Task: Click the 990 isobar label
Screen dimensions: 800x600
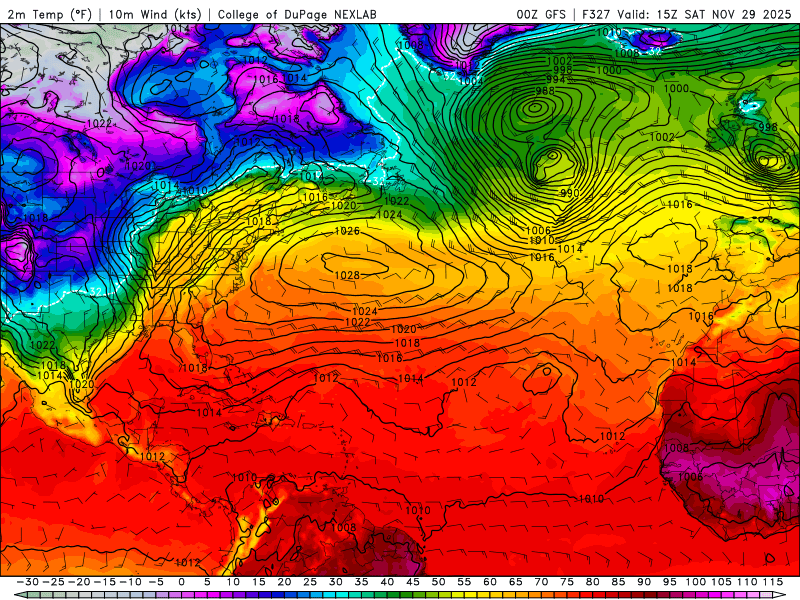Action: click(569, 193)
